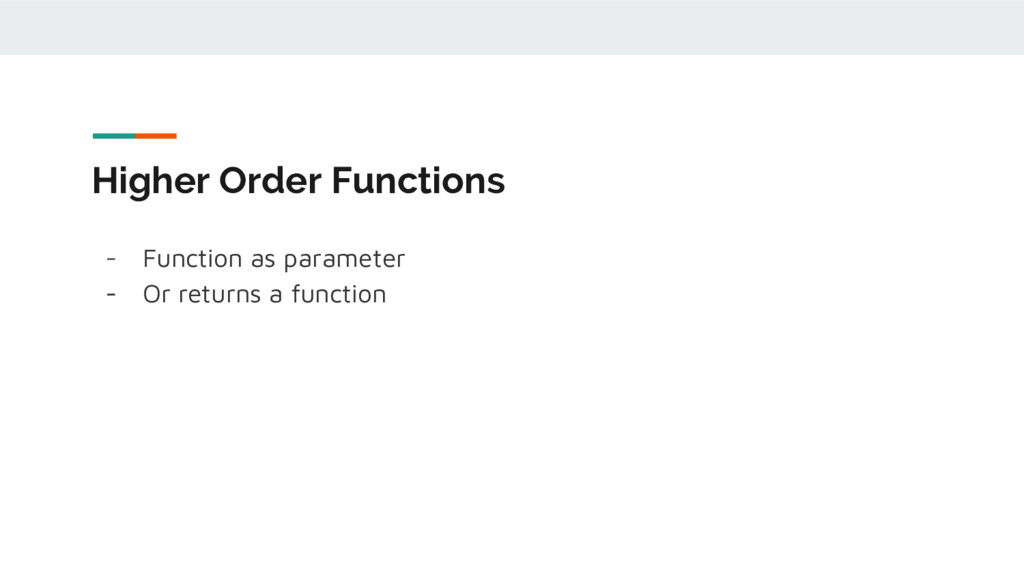Select the "Function as parameter" bullet text
This screenshot has height=576, width=1024.
273,259
